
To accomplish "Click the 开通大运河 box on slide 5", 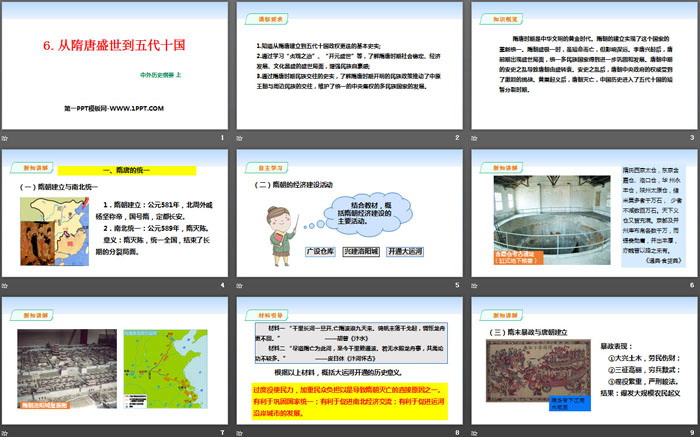I will click(405, 251).
